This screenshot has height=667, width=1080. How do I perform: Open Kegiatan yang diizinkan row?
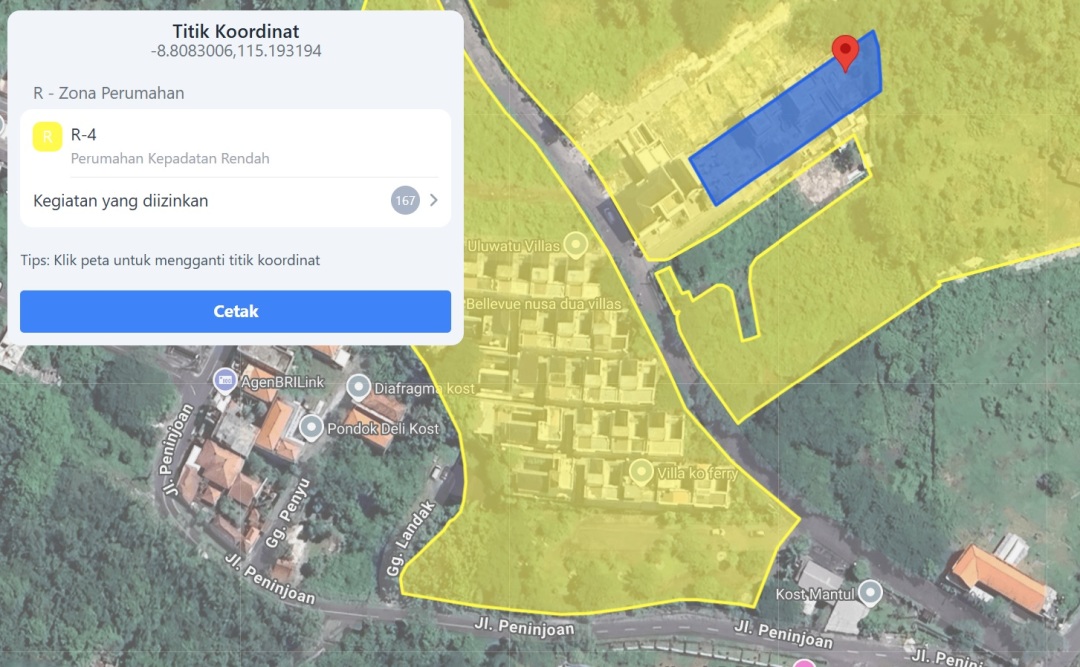[x=236, y=201]
